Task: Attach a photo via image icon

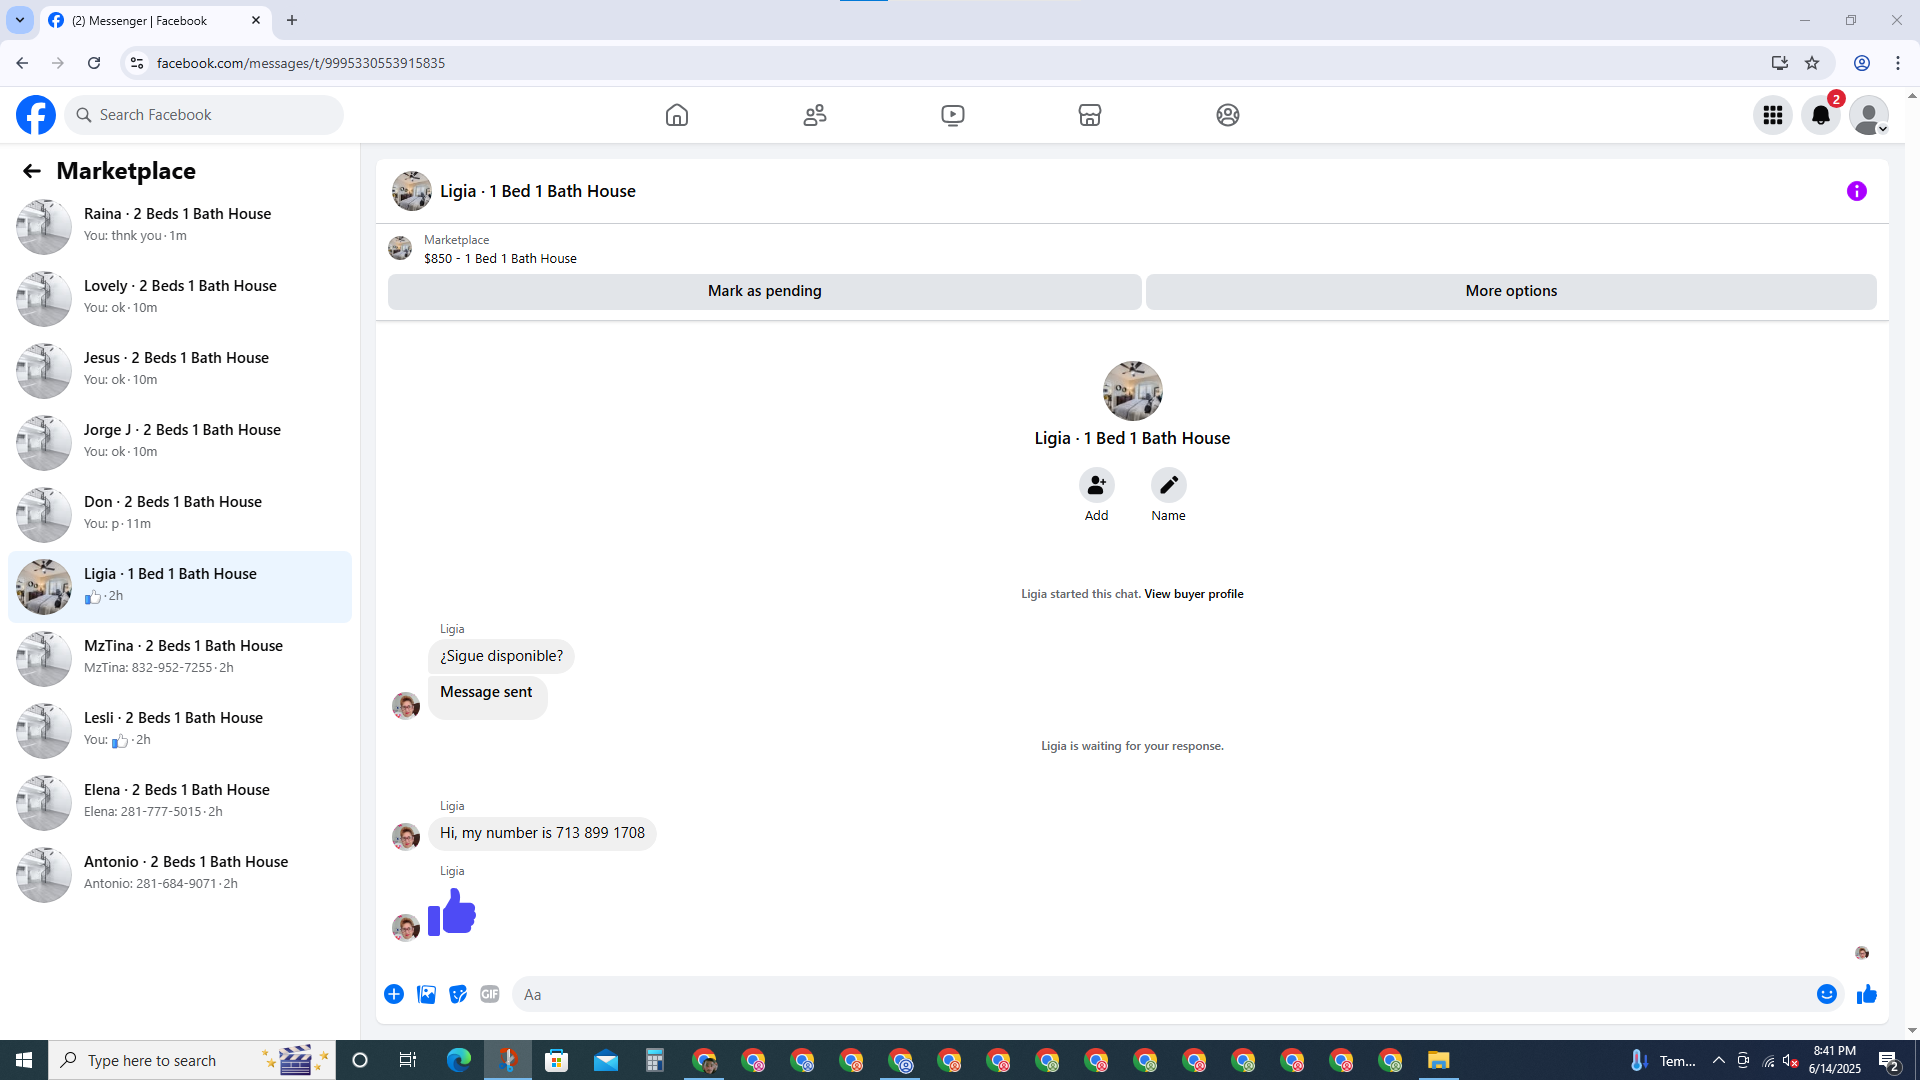Action: click(426, 994)
